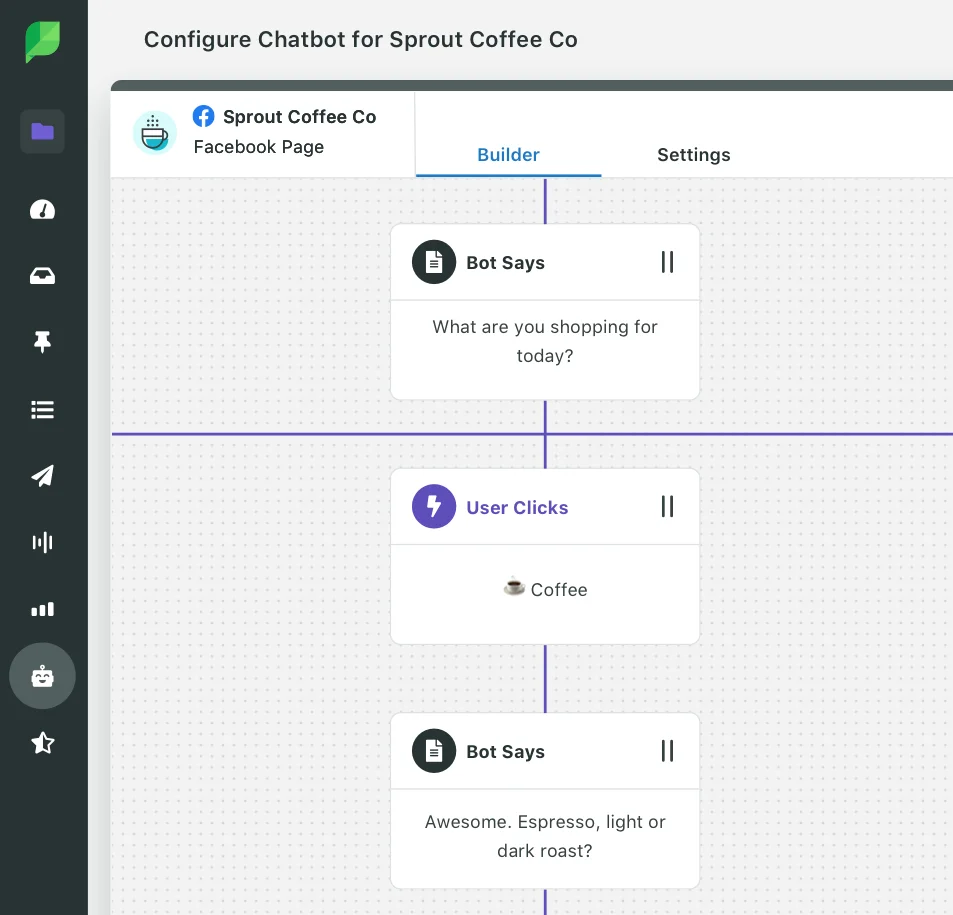The image size is (953, 915).
Task: Select the Coffee quick reply option
Action: [x=545, y=590]
